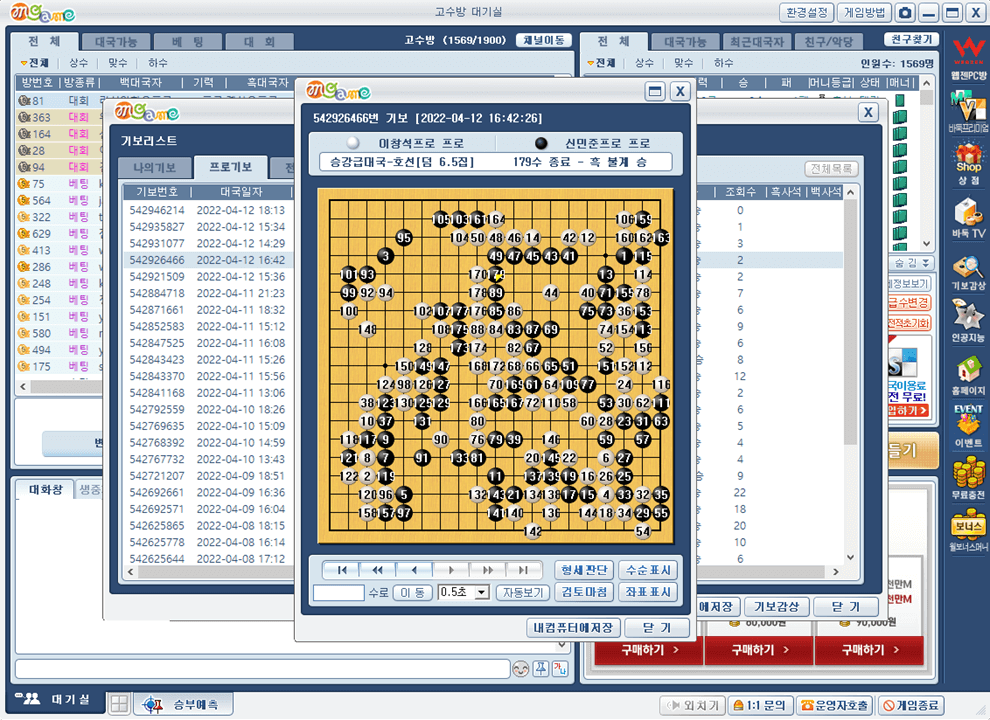The height and width of the screenshot is (720, 990).
Task: Click the pin icon beside chat input
Action: point(541,669)
